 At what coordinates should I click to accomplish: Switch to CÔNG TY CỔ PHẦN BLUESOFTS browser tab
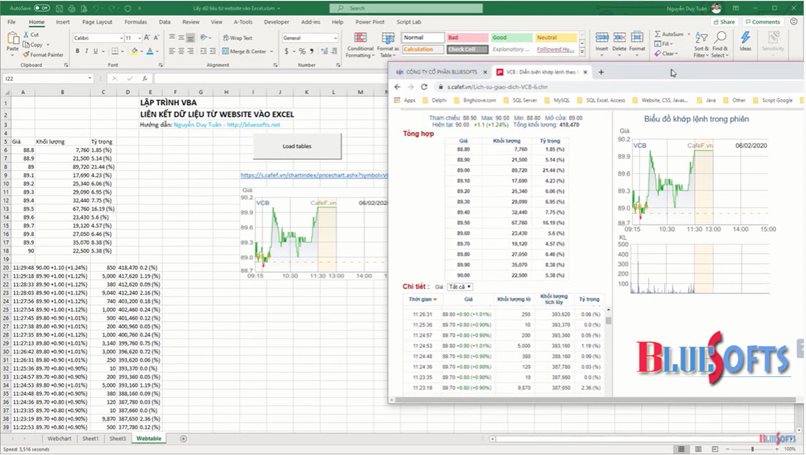pyautogui.click(x=442, y=72)
